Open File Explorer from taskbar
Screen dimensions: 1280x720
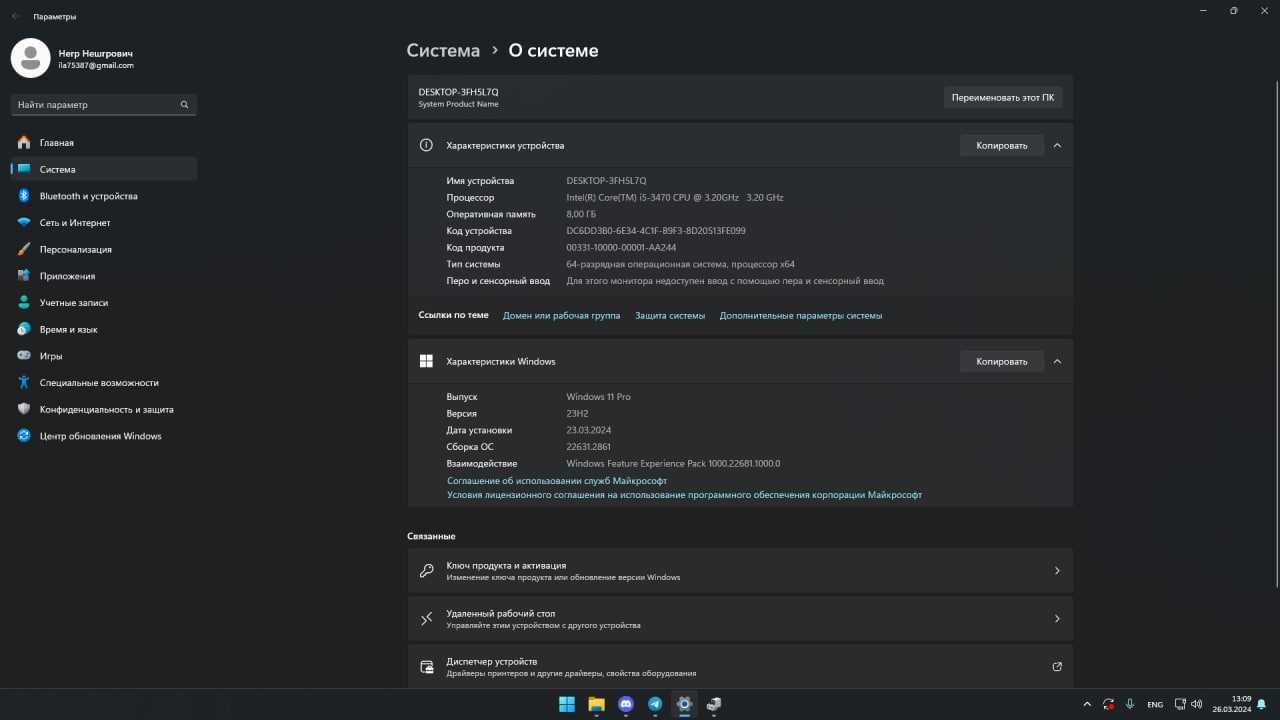(596, 704)
